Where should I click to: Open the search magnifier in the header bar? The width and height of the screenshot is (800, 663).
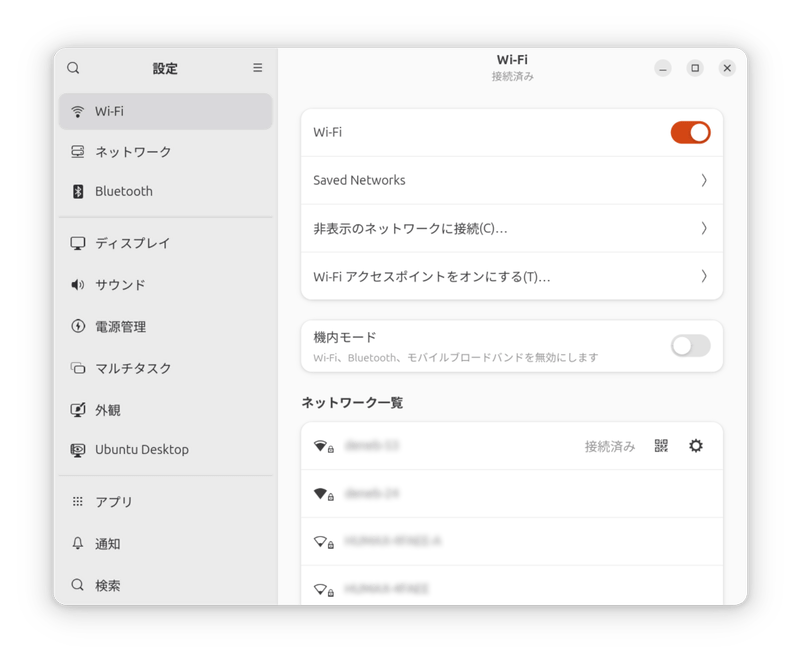(73, 68)
